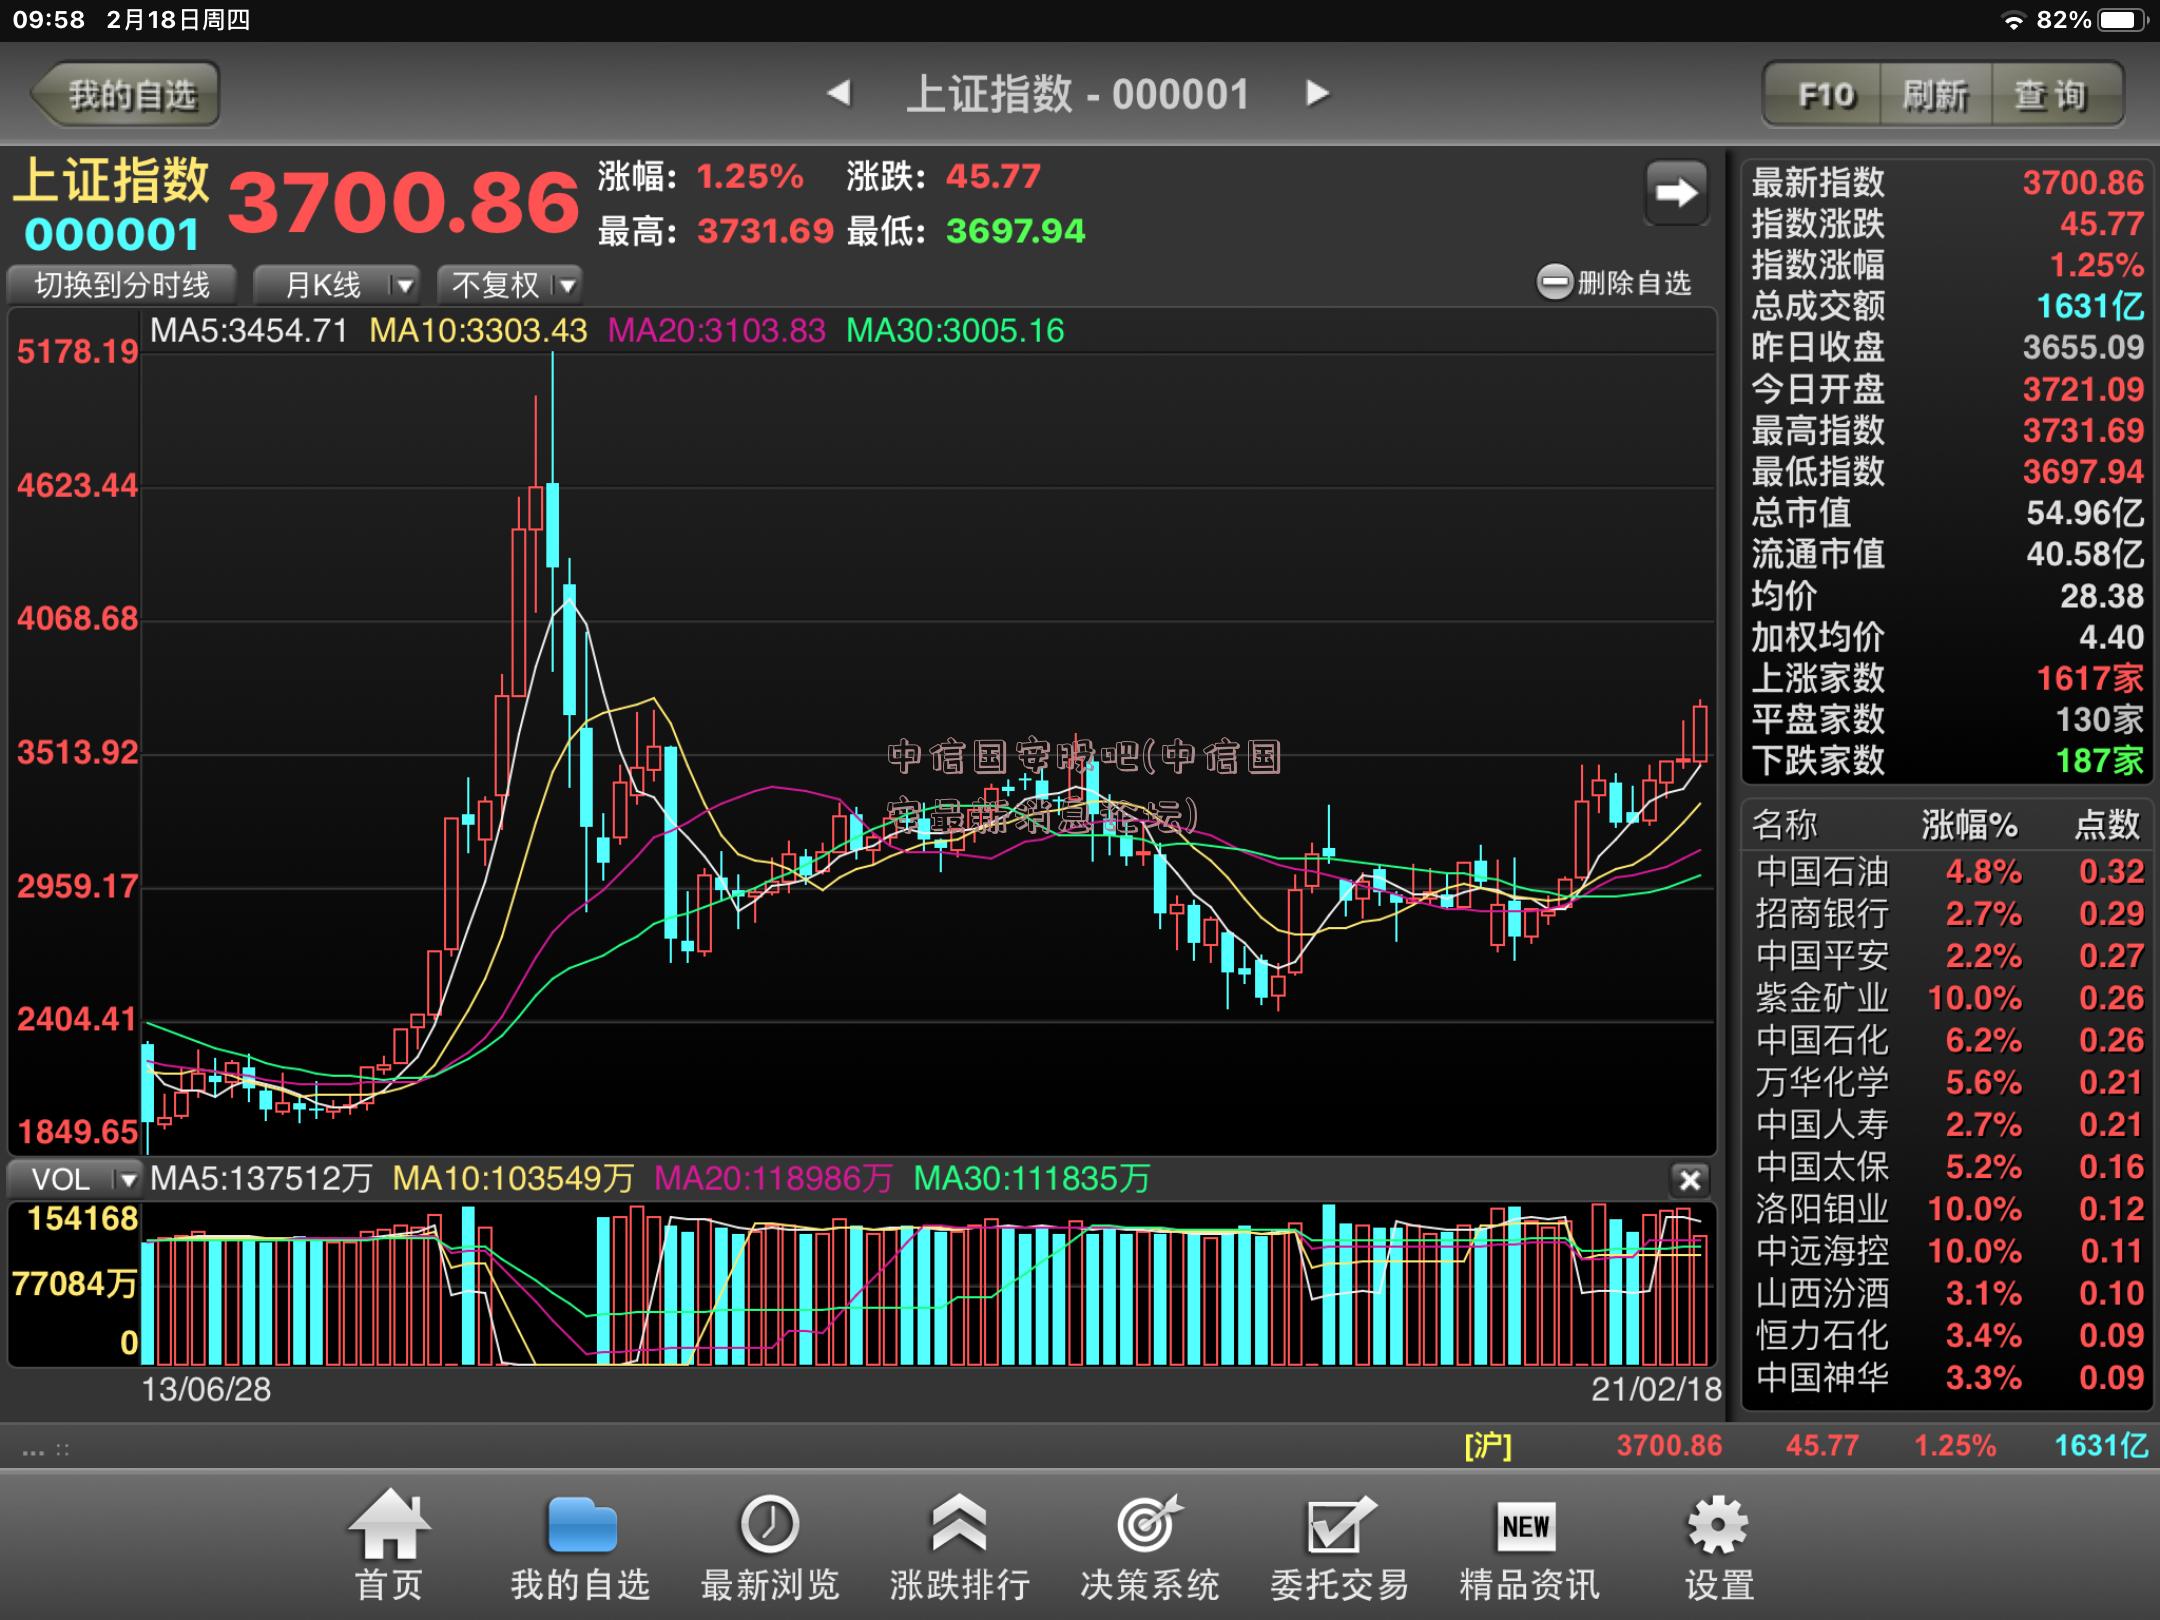Select 中国神华 row in stock list
This screenshot has width=2160, height=1620.
point(1948,1378)
